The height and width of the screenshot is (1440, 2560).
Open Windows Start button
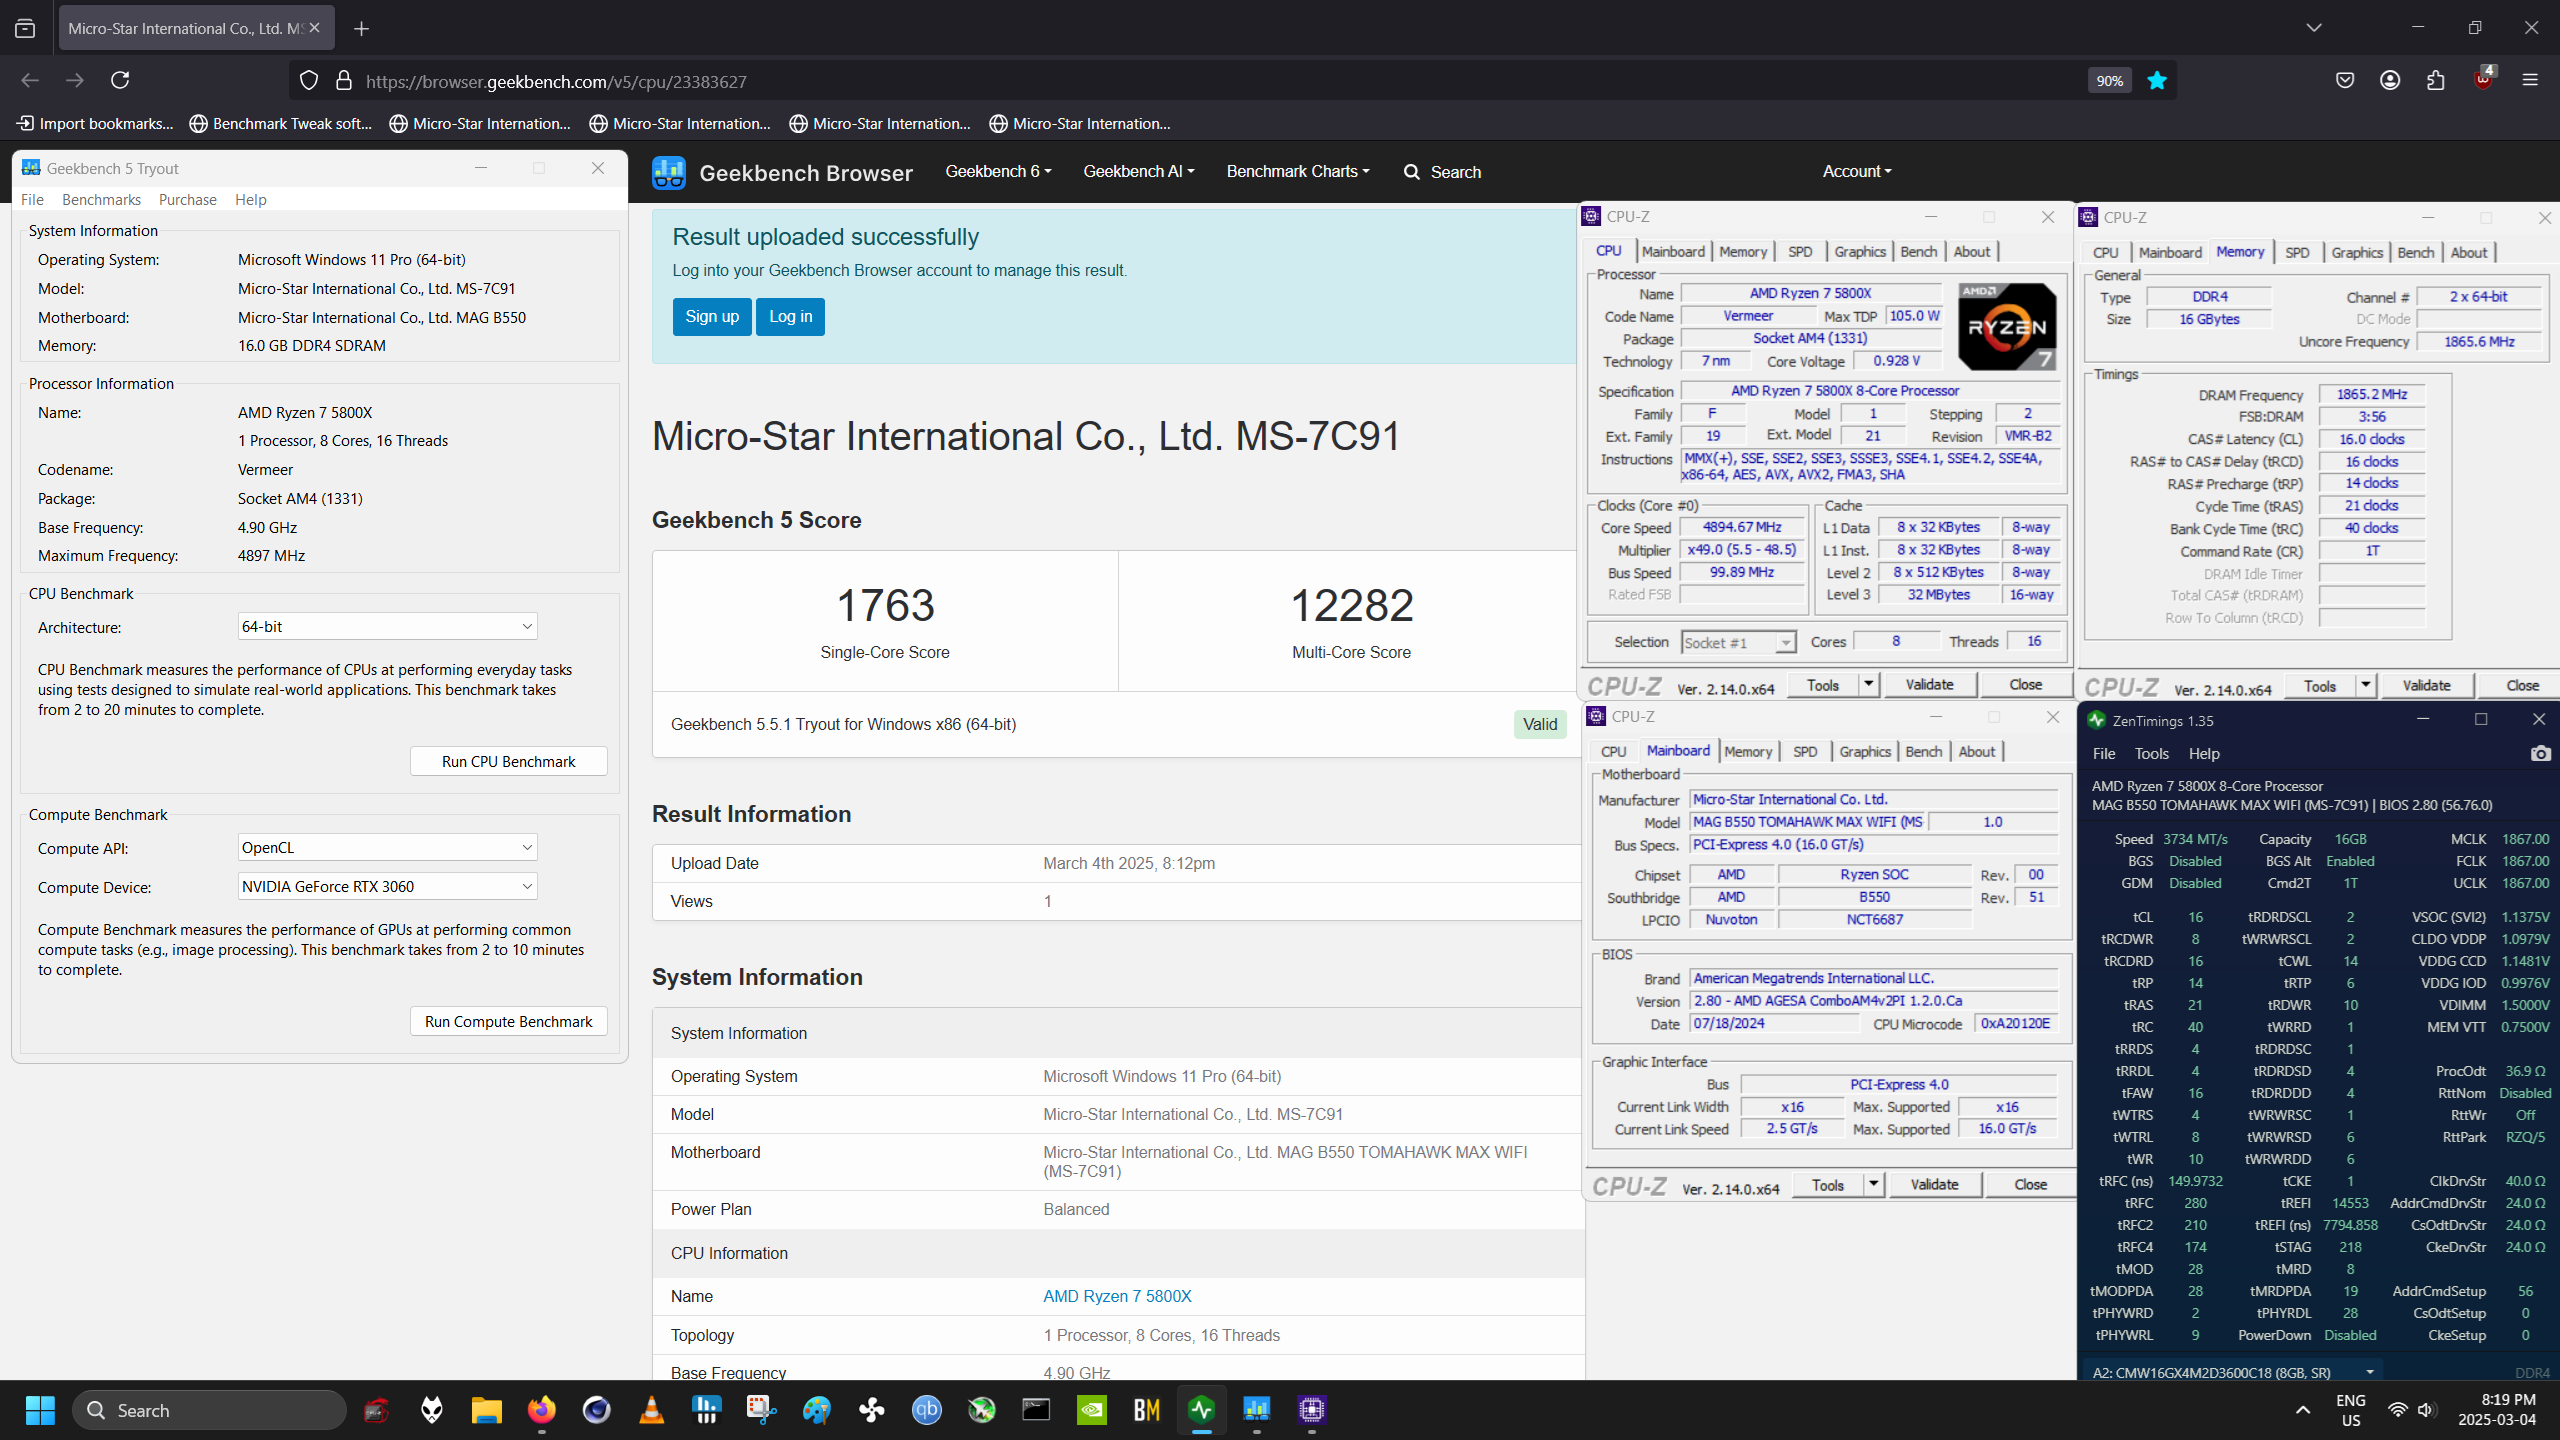pyautogui.click(x=40, y=1410)
